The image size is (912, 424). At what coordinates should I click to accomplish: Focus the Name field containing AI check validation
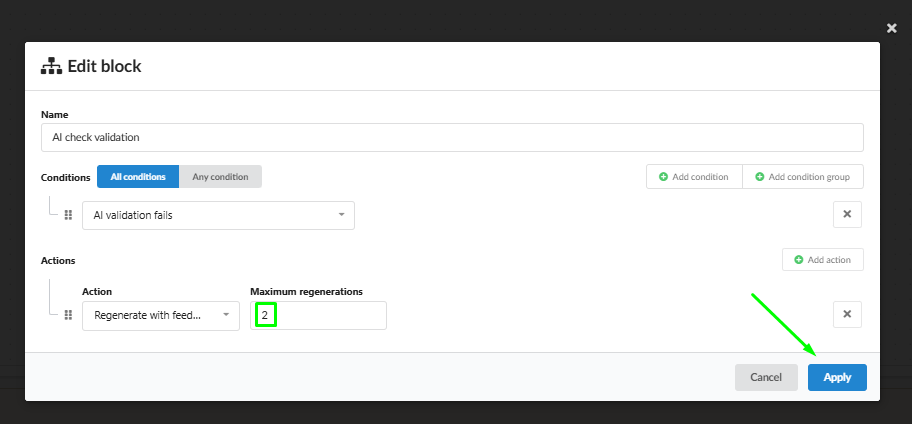pos(452,138)
